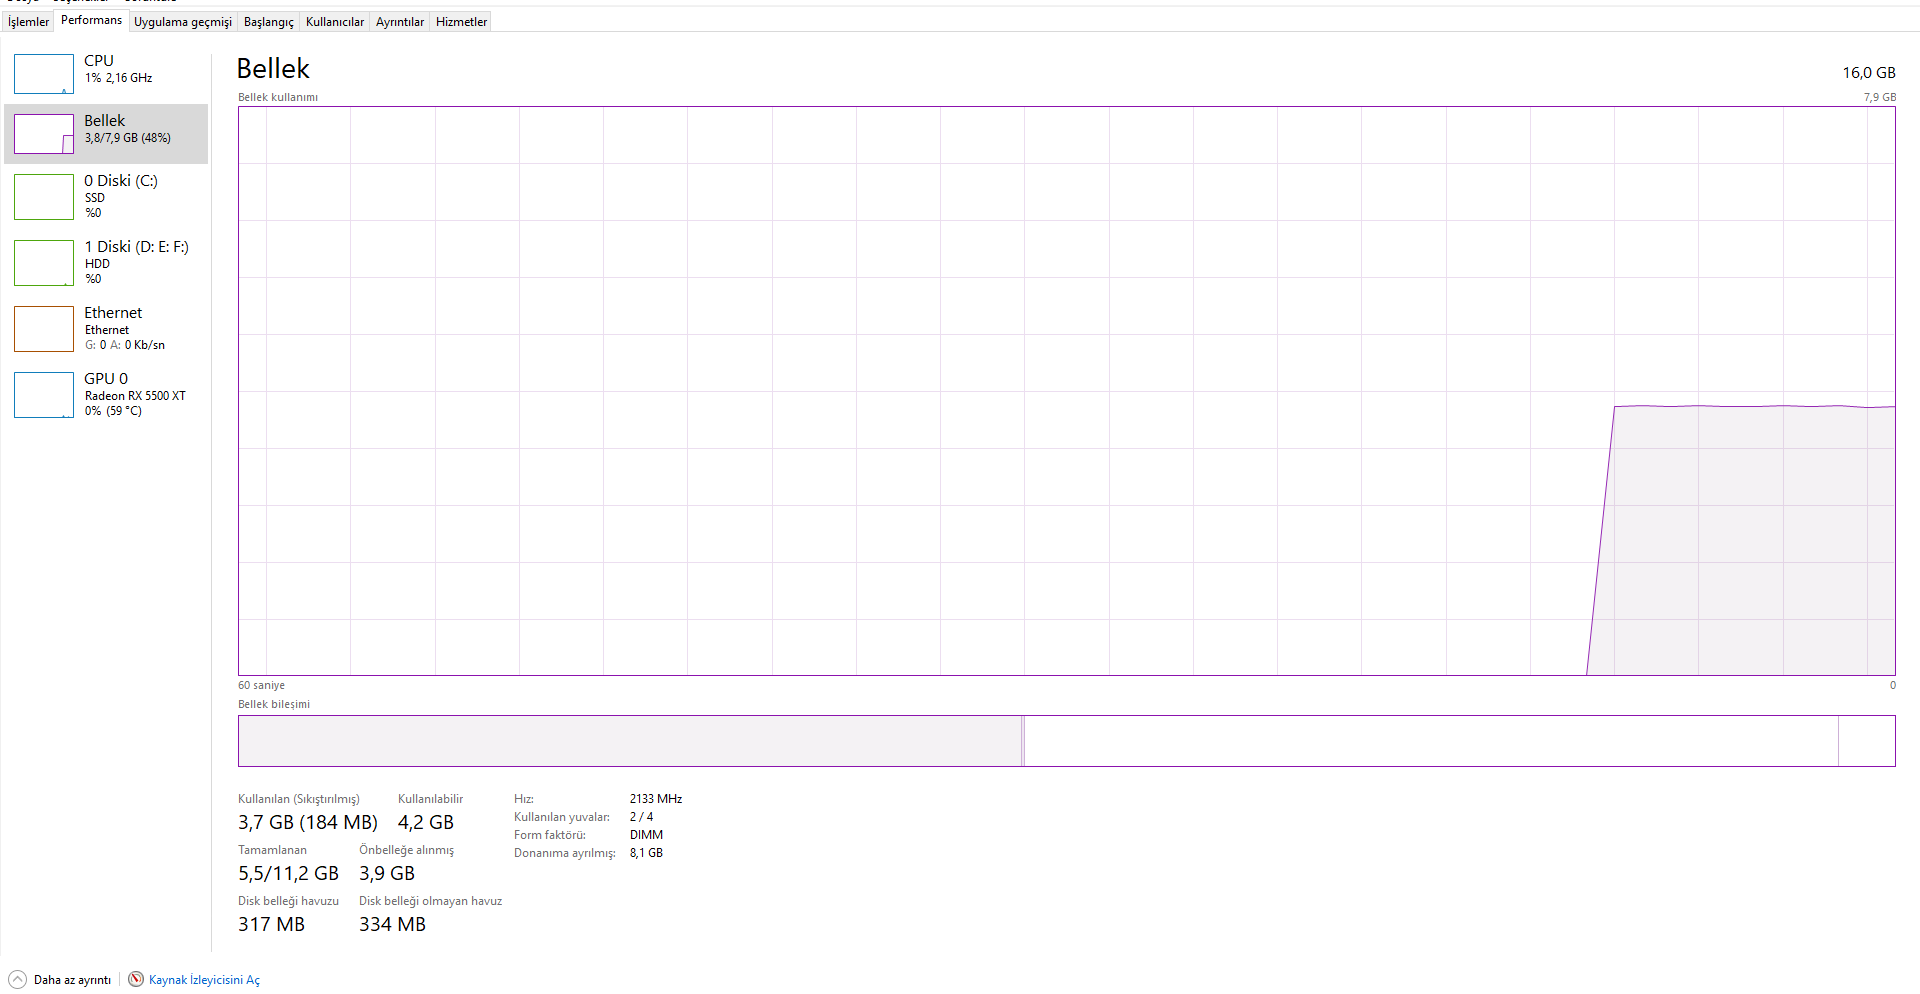The height and width of the screenshot is (994, 1920).
Task: Select the 1 Diski (D: E: F:) graph thumbnail
Action: [44, 262]
